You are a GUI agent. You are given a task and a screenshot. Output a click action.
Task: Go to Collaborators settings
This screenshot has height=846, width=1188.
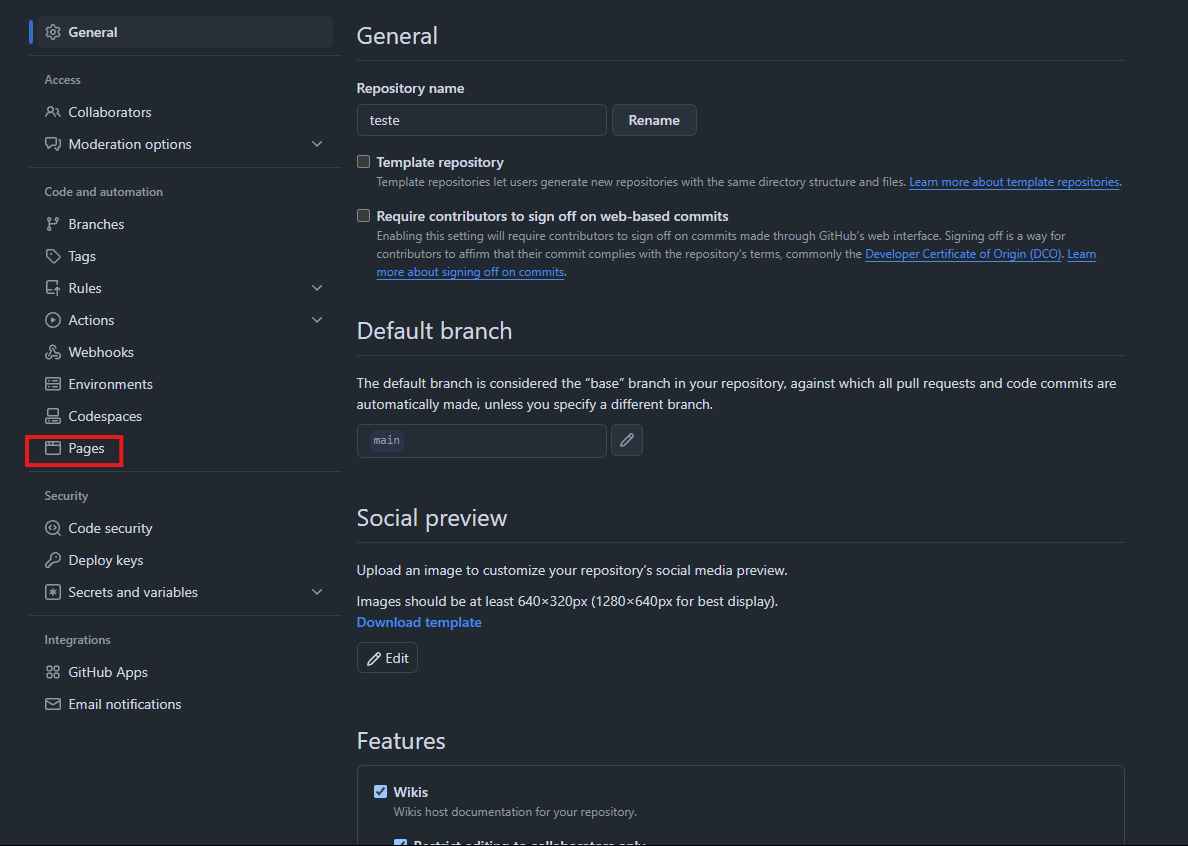[x=185, y=112]
